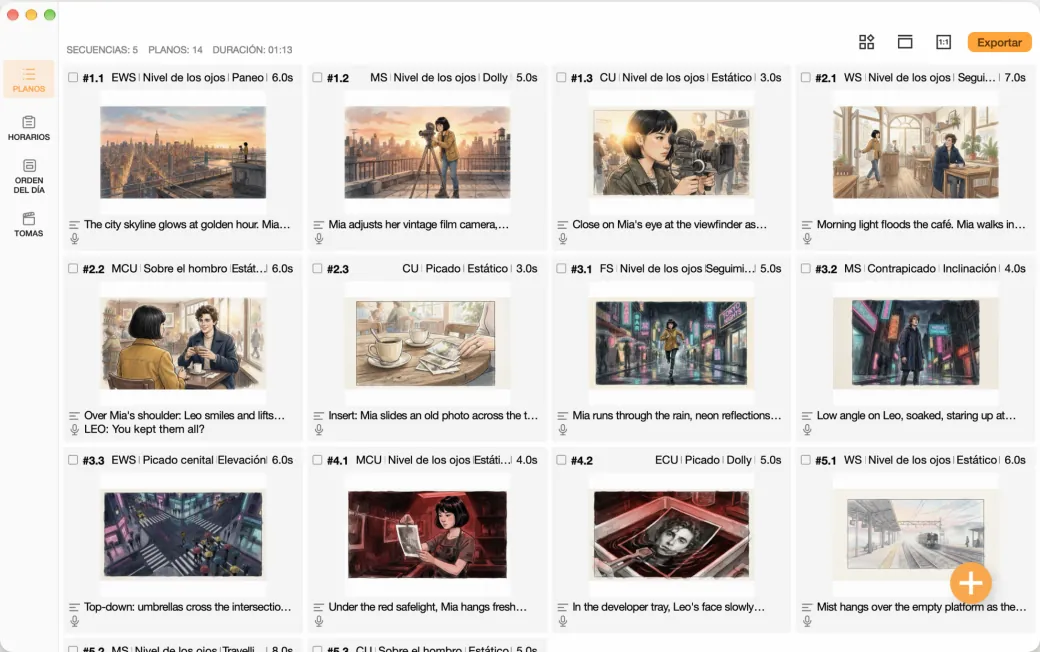
Task: Click 'DURACIÓN: 01:13' summary text
Action: pos(252,50)
